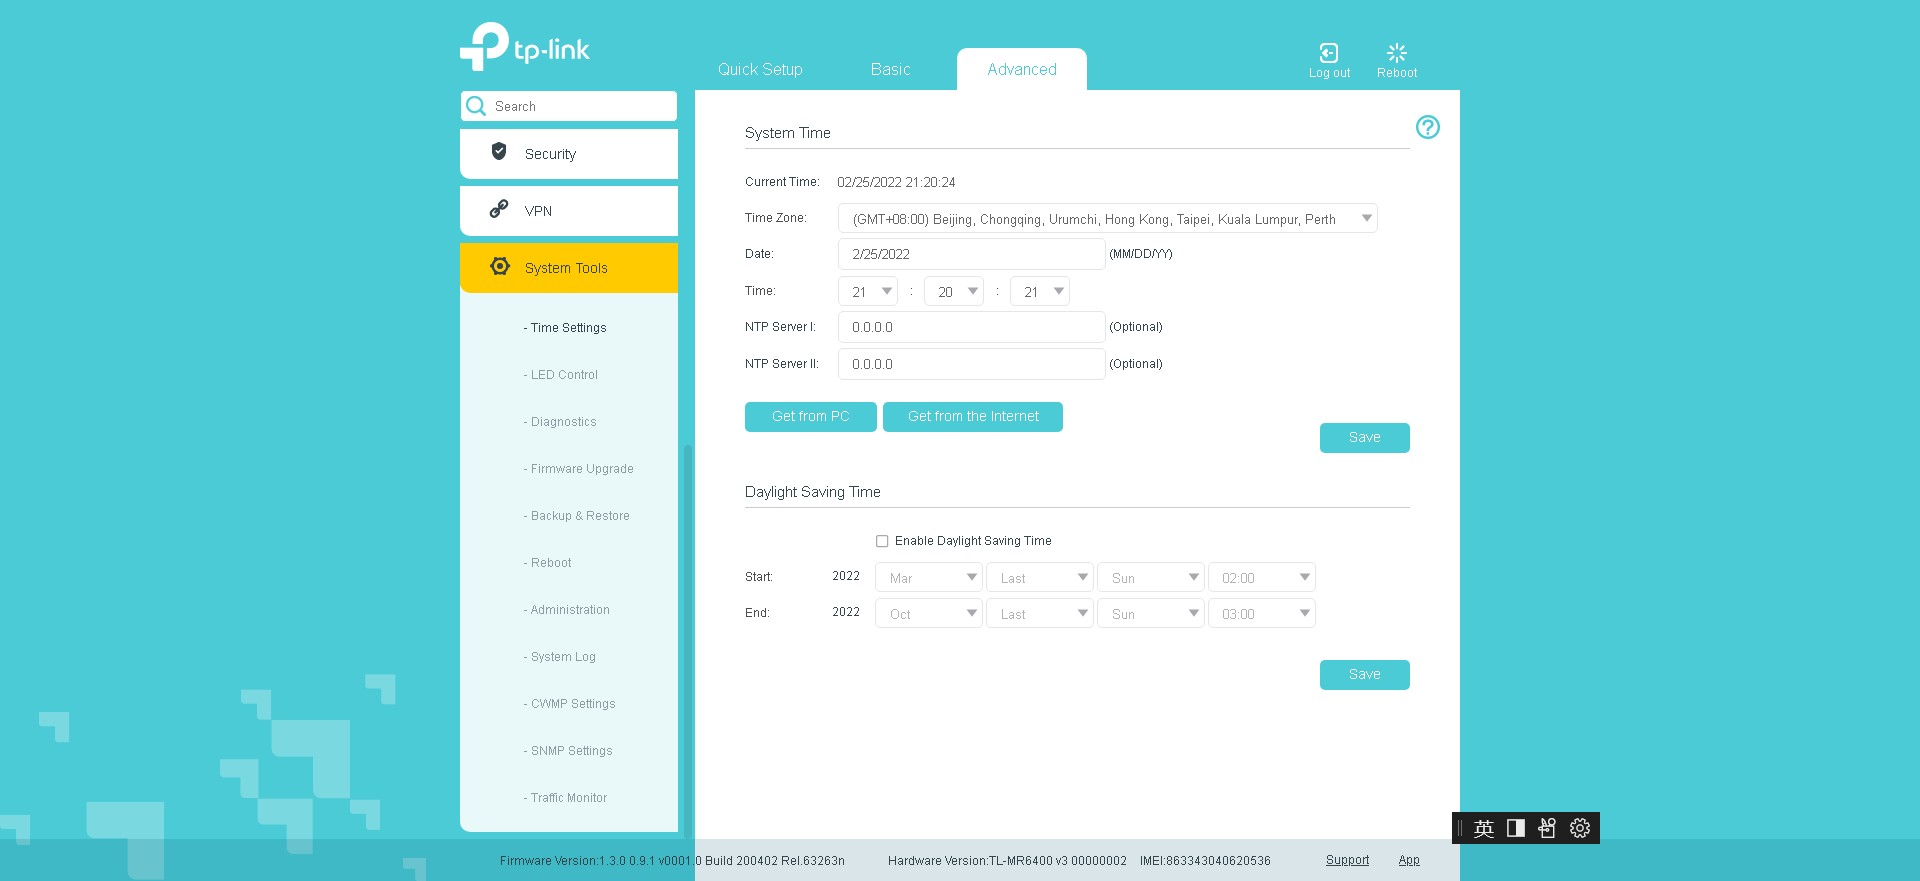View the System Log page

click(x=560, y=657)
